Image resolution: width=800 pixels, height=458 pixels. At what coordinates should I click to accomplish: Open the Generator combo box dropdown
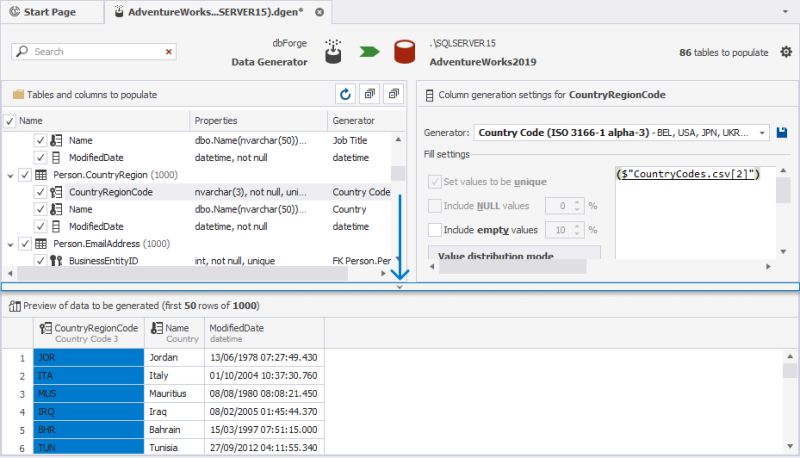(x=762, y=133)
